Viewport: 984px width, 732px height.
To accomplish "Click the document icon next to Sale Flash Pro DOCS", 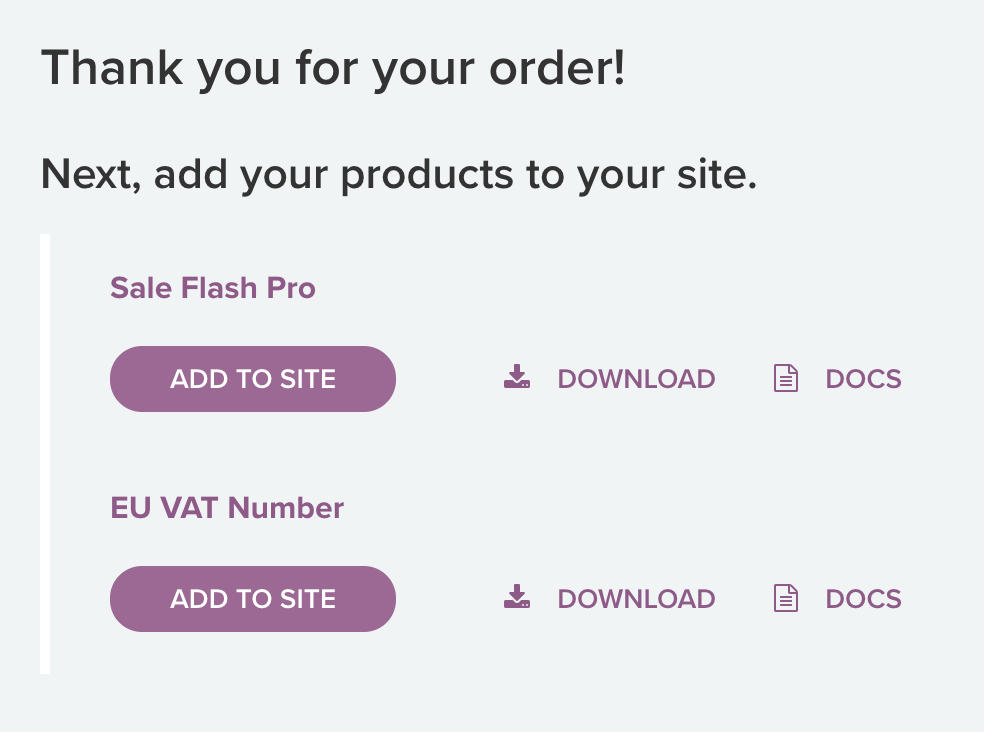I will pyautogui.click(x=786, y=378).
